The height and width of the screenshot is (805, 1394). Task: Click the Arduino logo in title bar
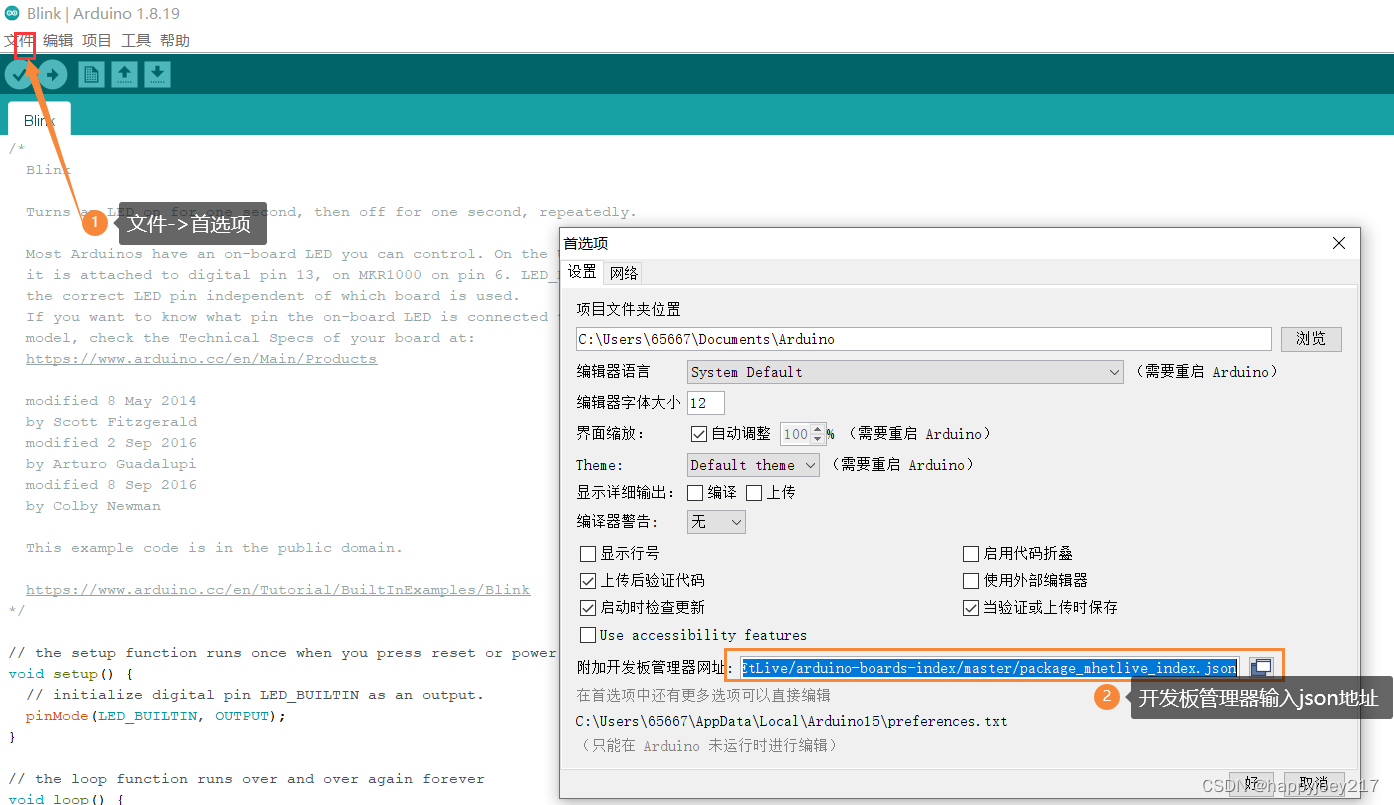12,14
